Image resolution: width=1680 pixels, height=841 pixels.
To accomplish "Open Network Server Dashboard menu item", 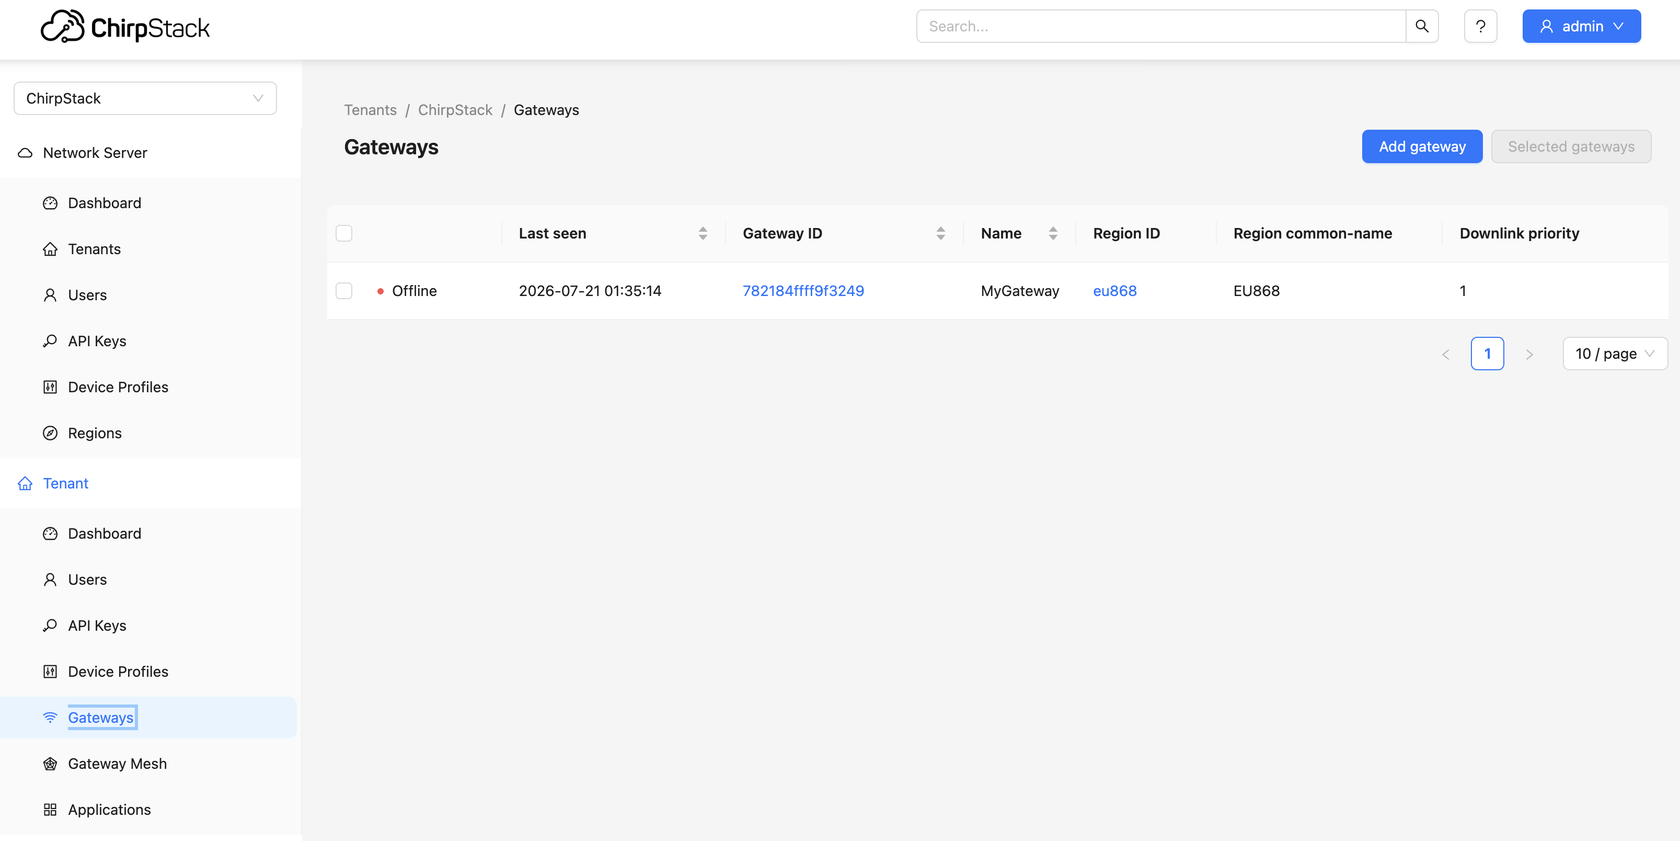I will pos(150,203).
